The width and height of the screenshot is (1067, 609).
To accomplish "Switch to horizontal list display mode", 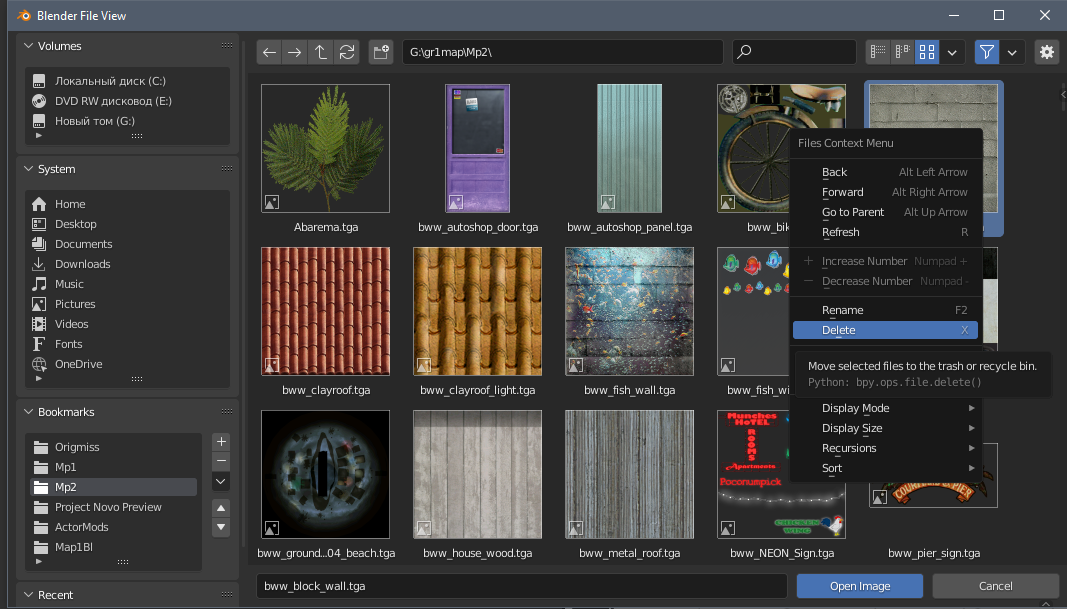I will (x=902, y=52).
